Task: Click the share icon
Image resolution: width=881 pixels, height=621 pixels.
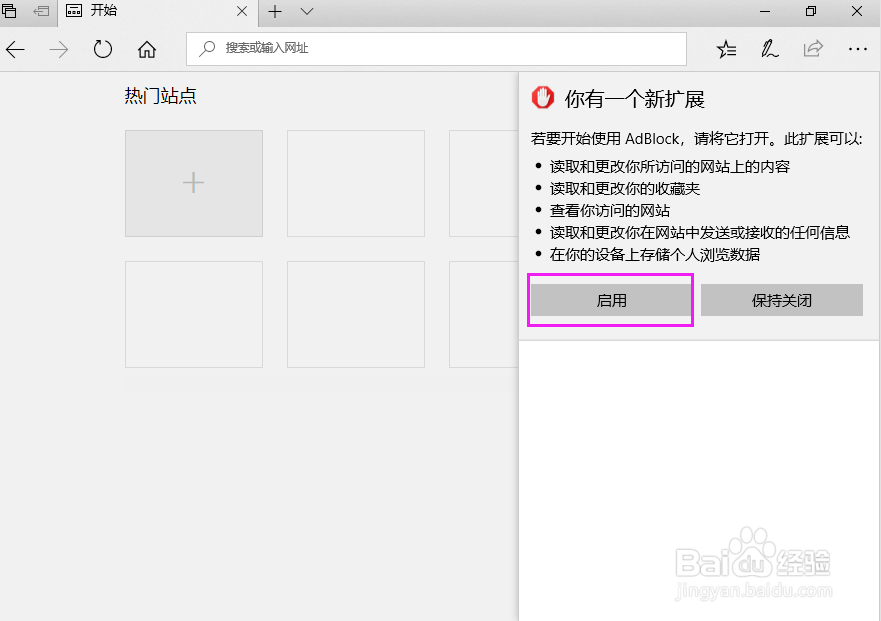Action: pos(813,49)
